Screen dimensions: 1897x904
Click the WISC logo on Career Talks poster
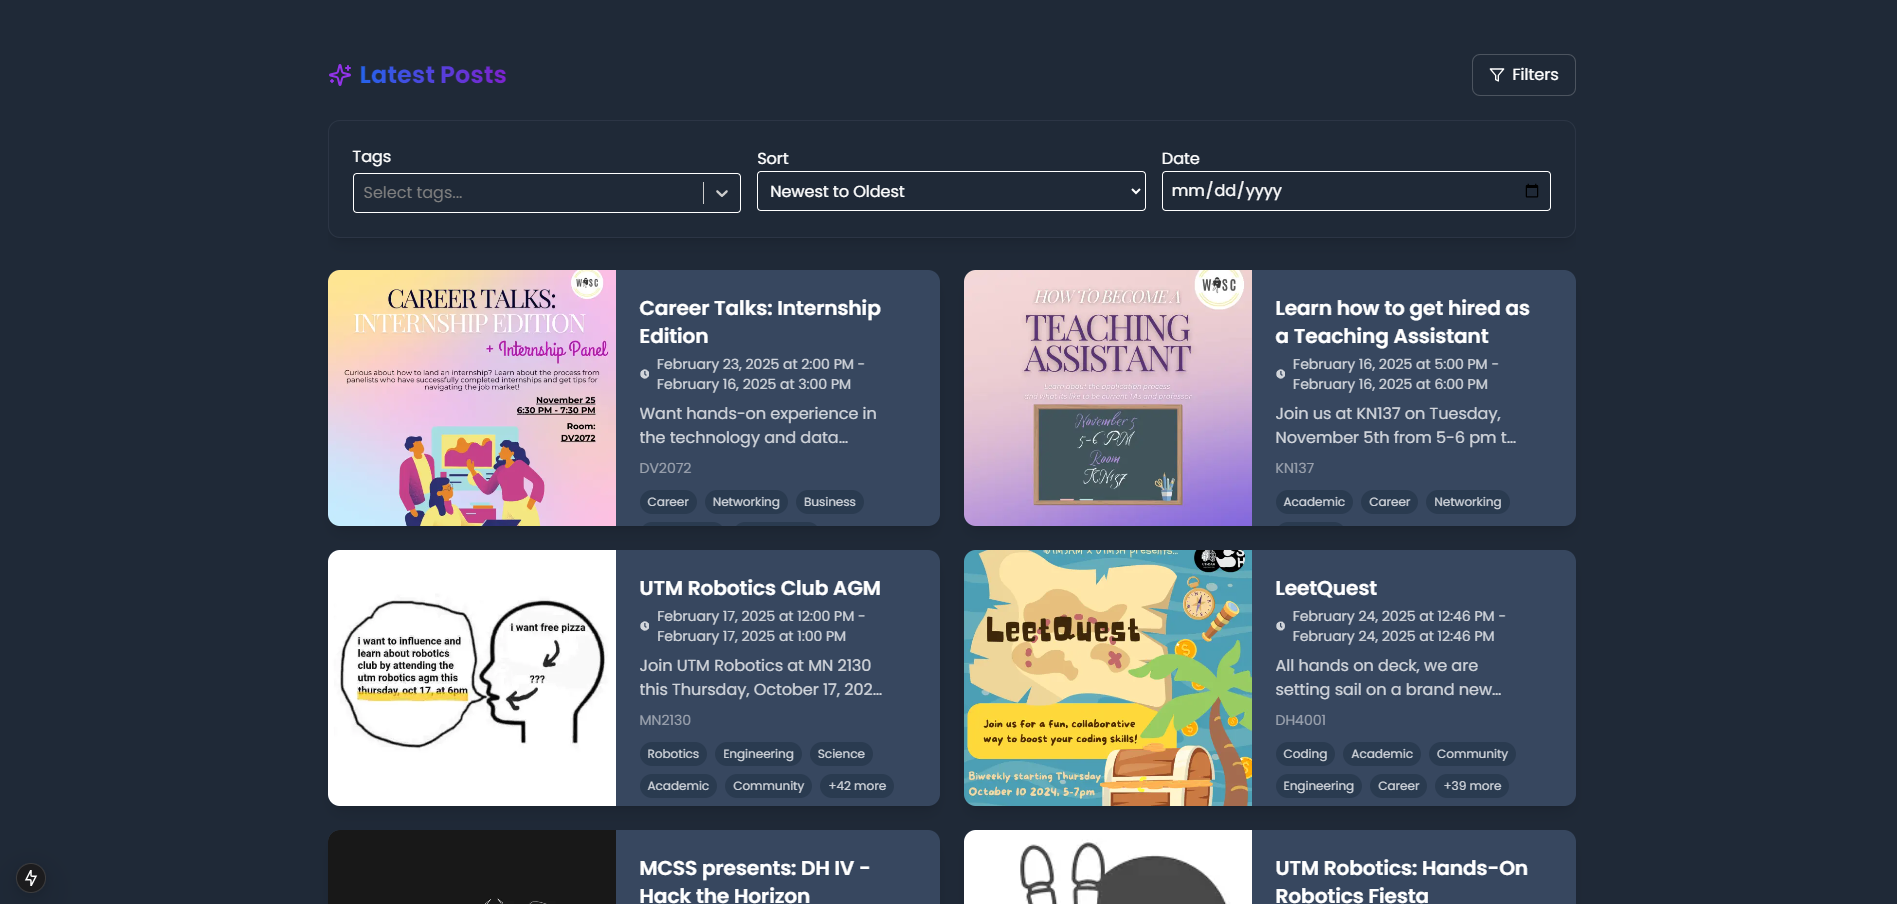point(587,283)
